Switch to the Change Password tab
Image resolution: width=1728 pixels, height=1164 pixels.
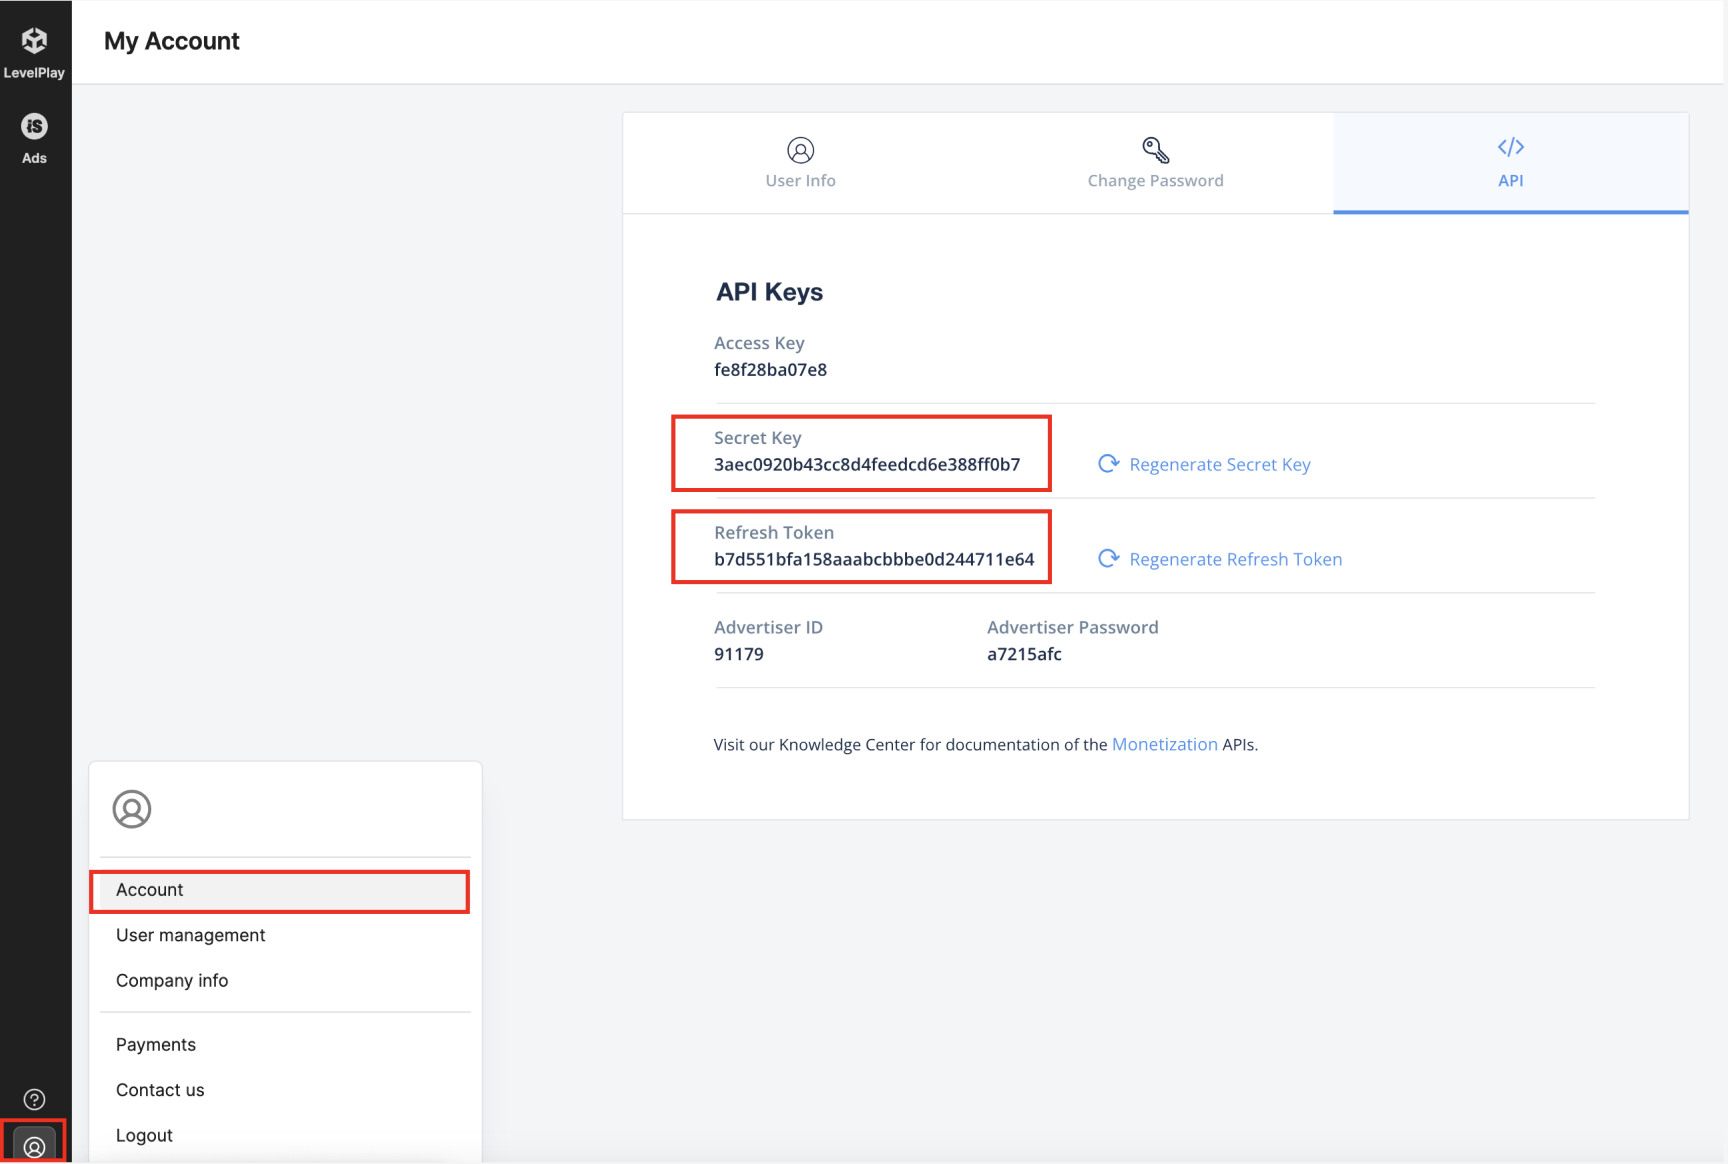[1156, 163]
